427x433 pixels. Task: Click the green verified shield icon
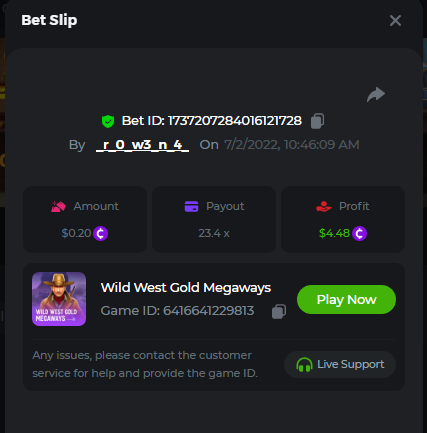click(108, 121)
